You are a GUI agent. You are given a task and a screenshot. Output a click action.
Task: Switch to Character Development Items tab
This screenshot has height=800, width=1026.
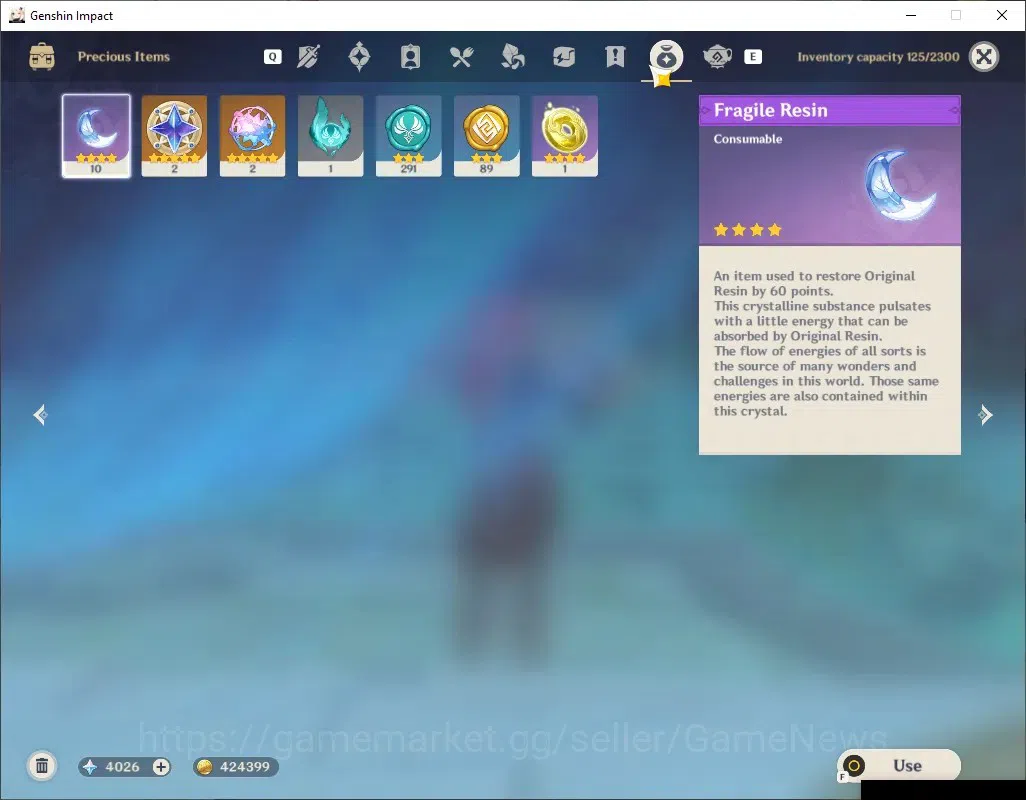pyautogui.click(x=410, y=57)
